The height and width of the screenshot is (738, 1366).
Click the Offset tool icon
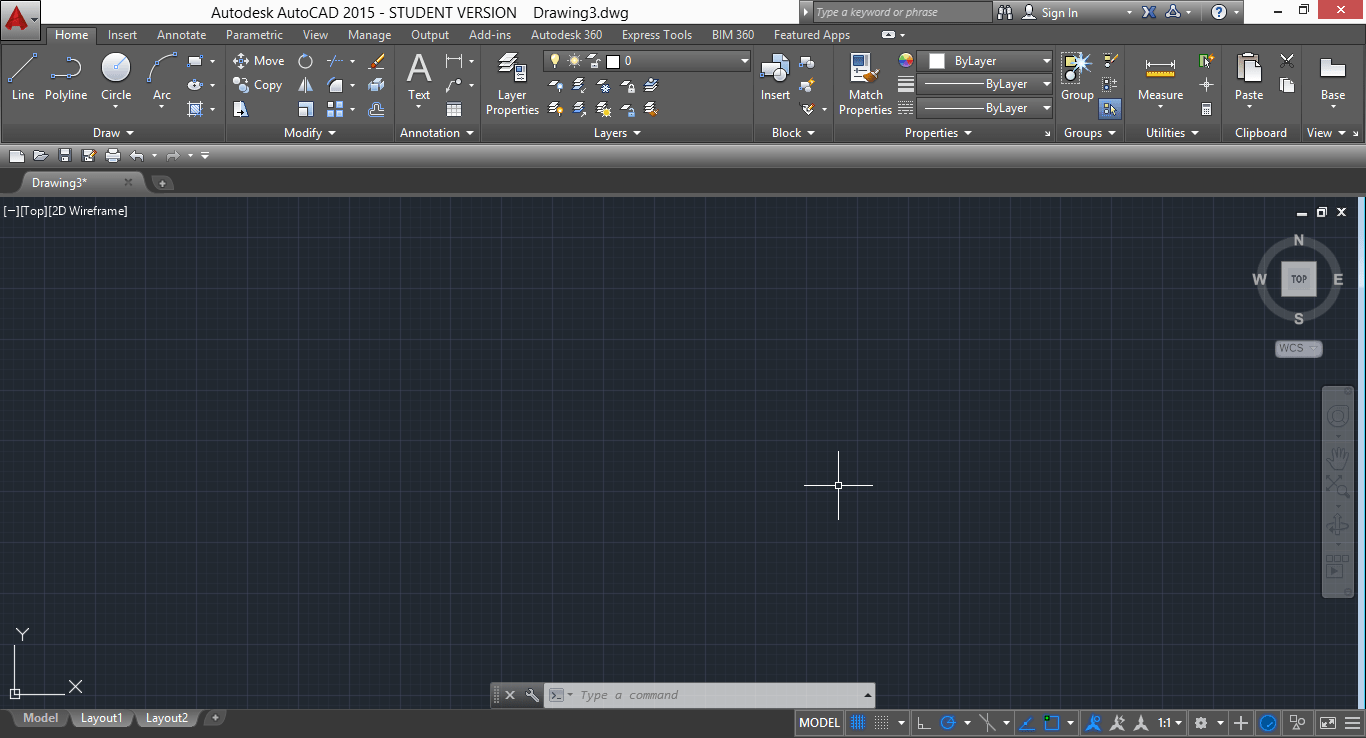[x=376, y=109]
